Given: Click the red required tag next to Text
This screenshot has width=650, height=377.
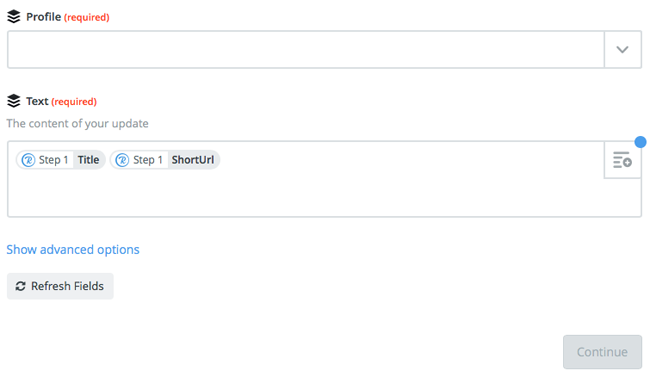Looking at the screenshot, I should point(74,102).
